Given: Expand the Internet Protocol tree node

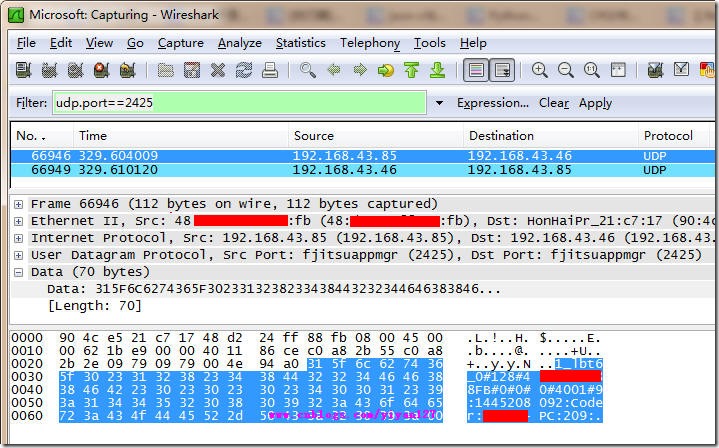Looking at the screenshot, I should click(x=18, y=238).
